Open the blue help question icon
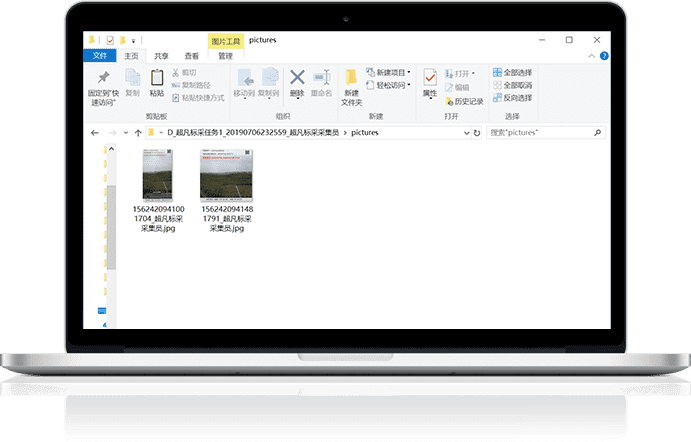This screenshot has height=442, width=691. tap(604, 56)
